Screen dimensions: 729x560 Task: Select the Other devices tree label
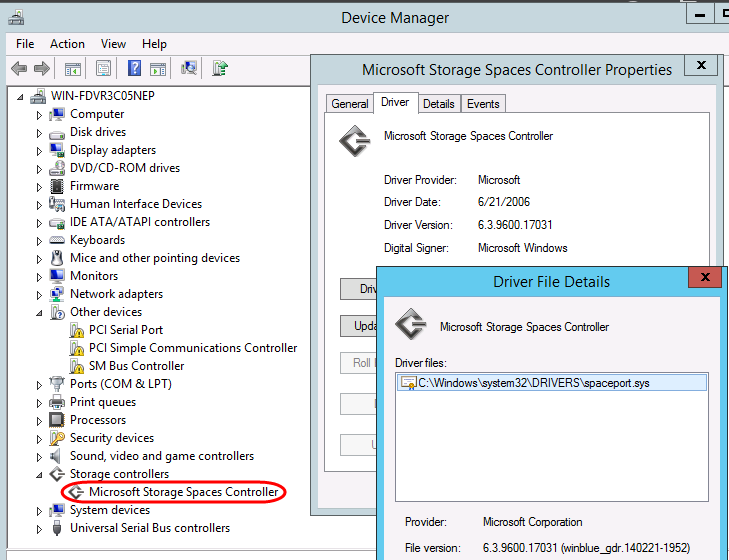106,312
